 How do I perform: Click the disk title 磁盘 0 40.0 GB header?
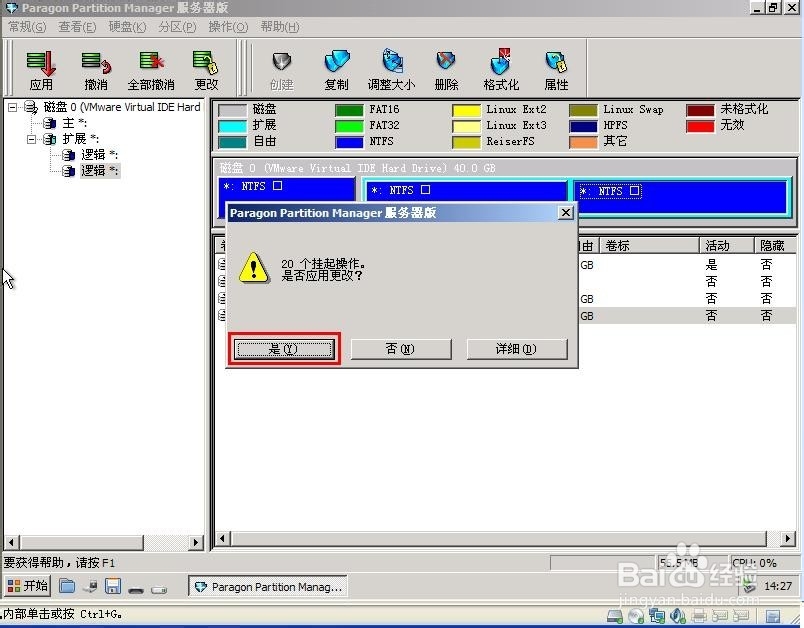click(x=357, y=168)
